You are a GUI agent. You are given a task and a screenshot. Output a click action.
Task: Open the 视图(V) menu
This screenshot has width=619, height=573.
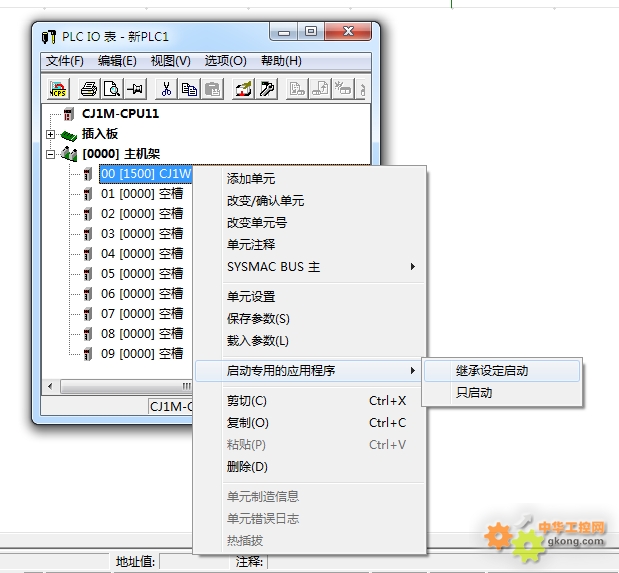click(171, 61)
